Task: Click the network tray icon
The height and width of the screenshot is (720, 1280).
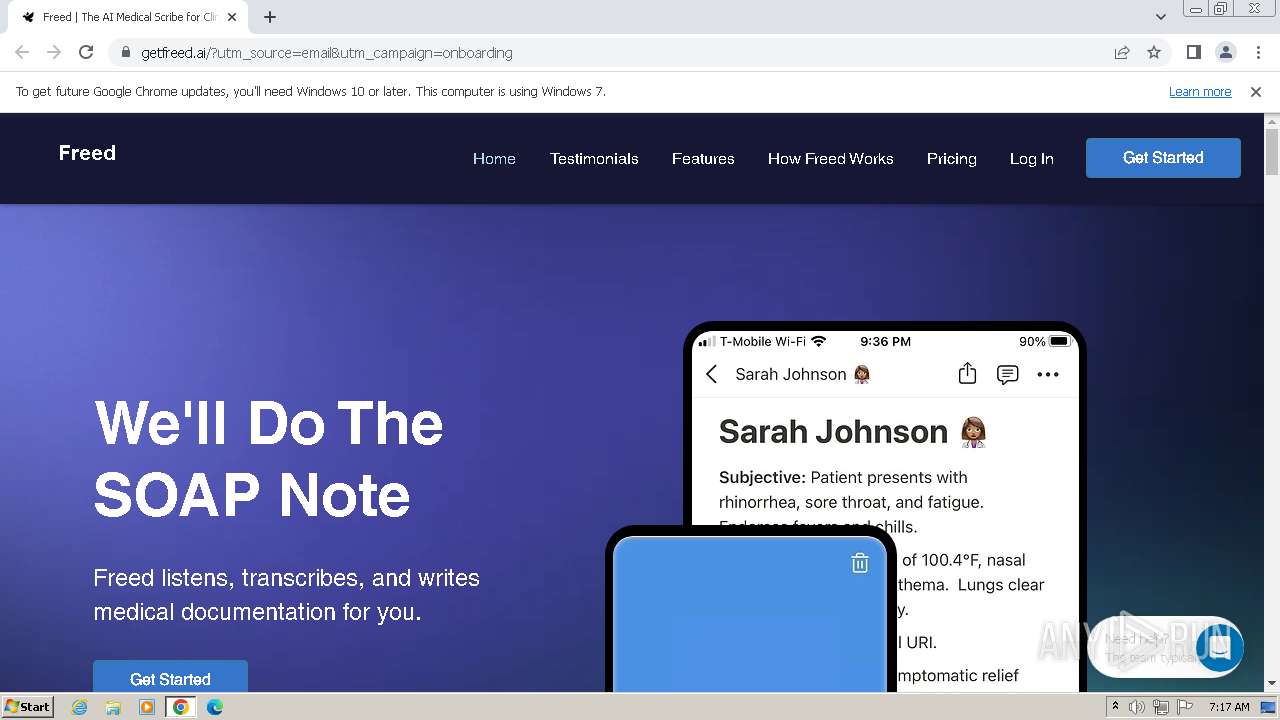Action: 1161,707
